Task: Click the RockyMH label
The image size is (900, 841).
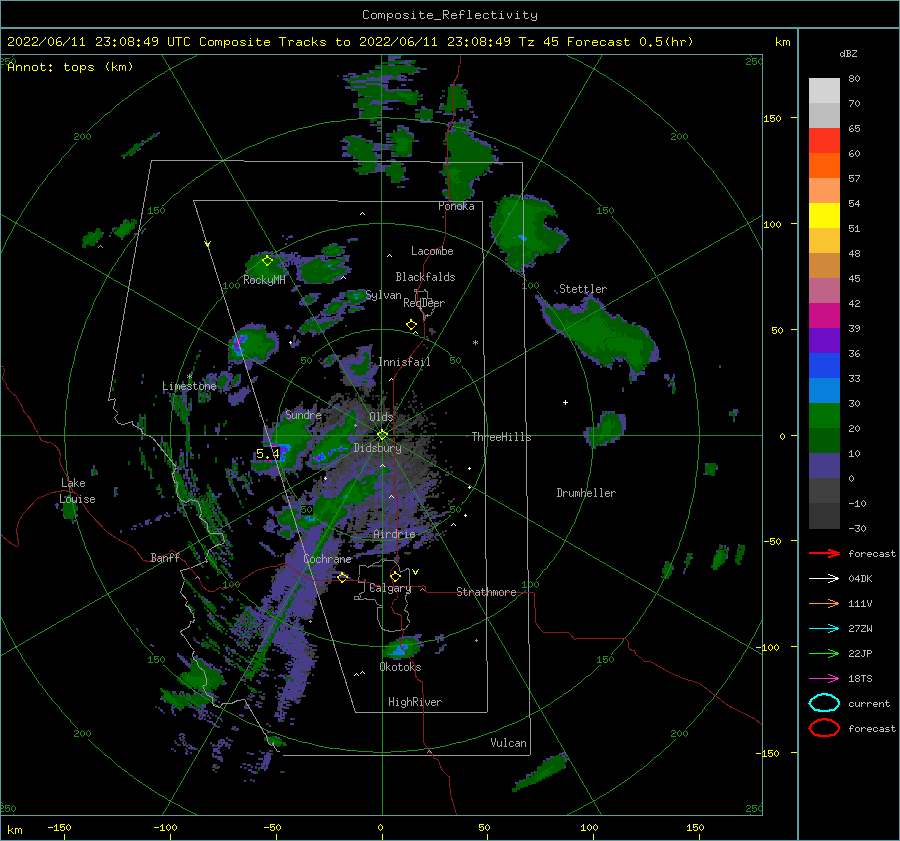Action: (x=264, y=280)
